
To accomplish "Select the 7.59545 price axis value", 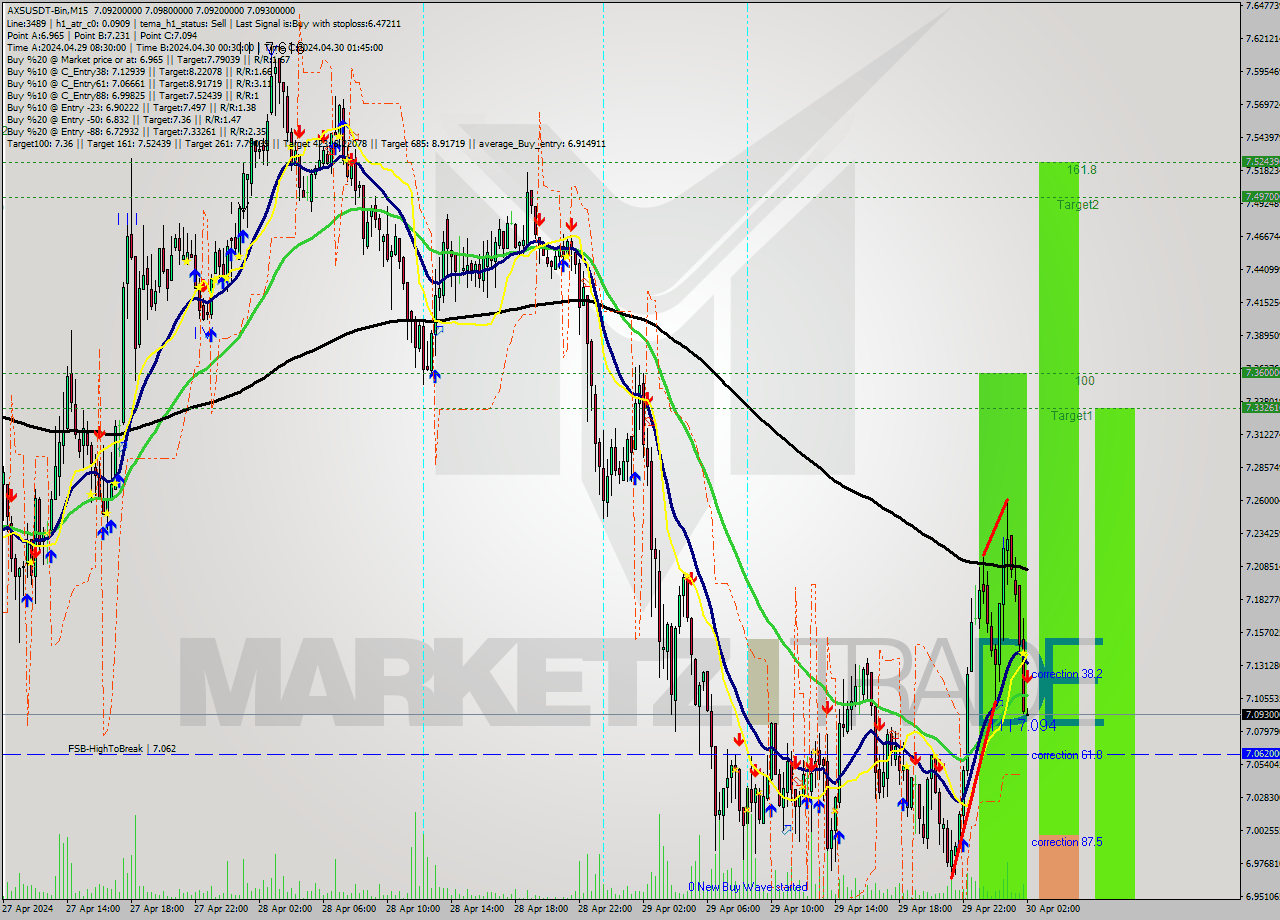I will tap(1262, 72).
